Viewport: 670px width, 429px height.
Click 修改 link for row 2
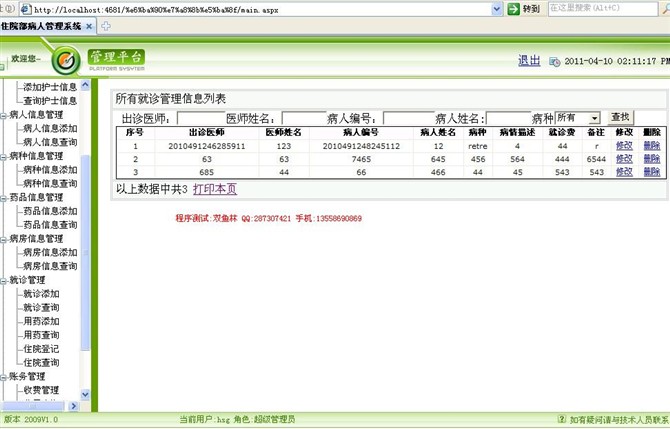(x=624, y=159)
